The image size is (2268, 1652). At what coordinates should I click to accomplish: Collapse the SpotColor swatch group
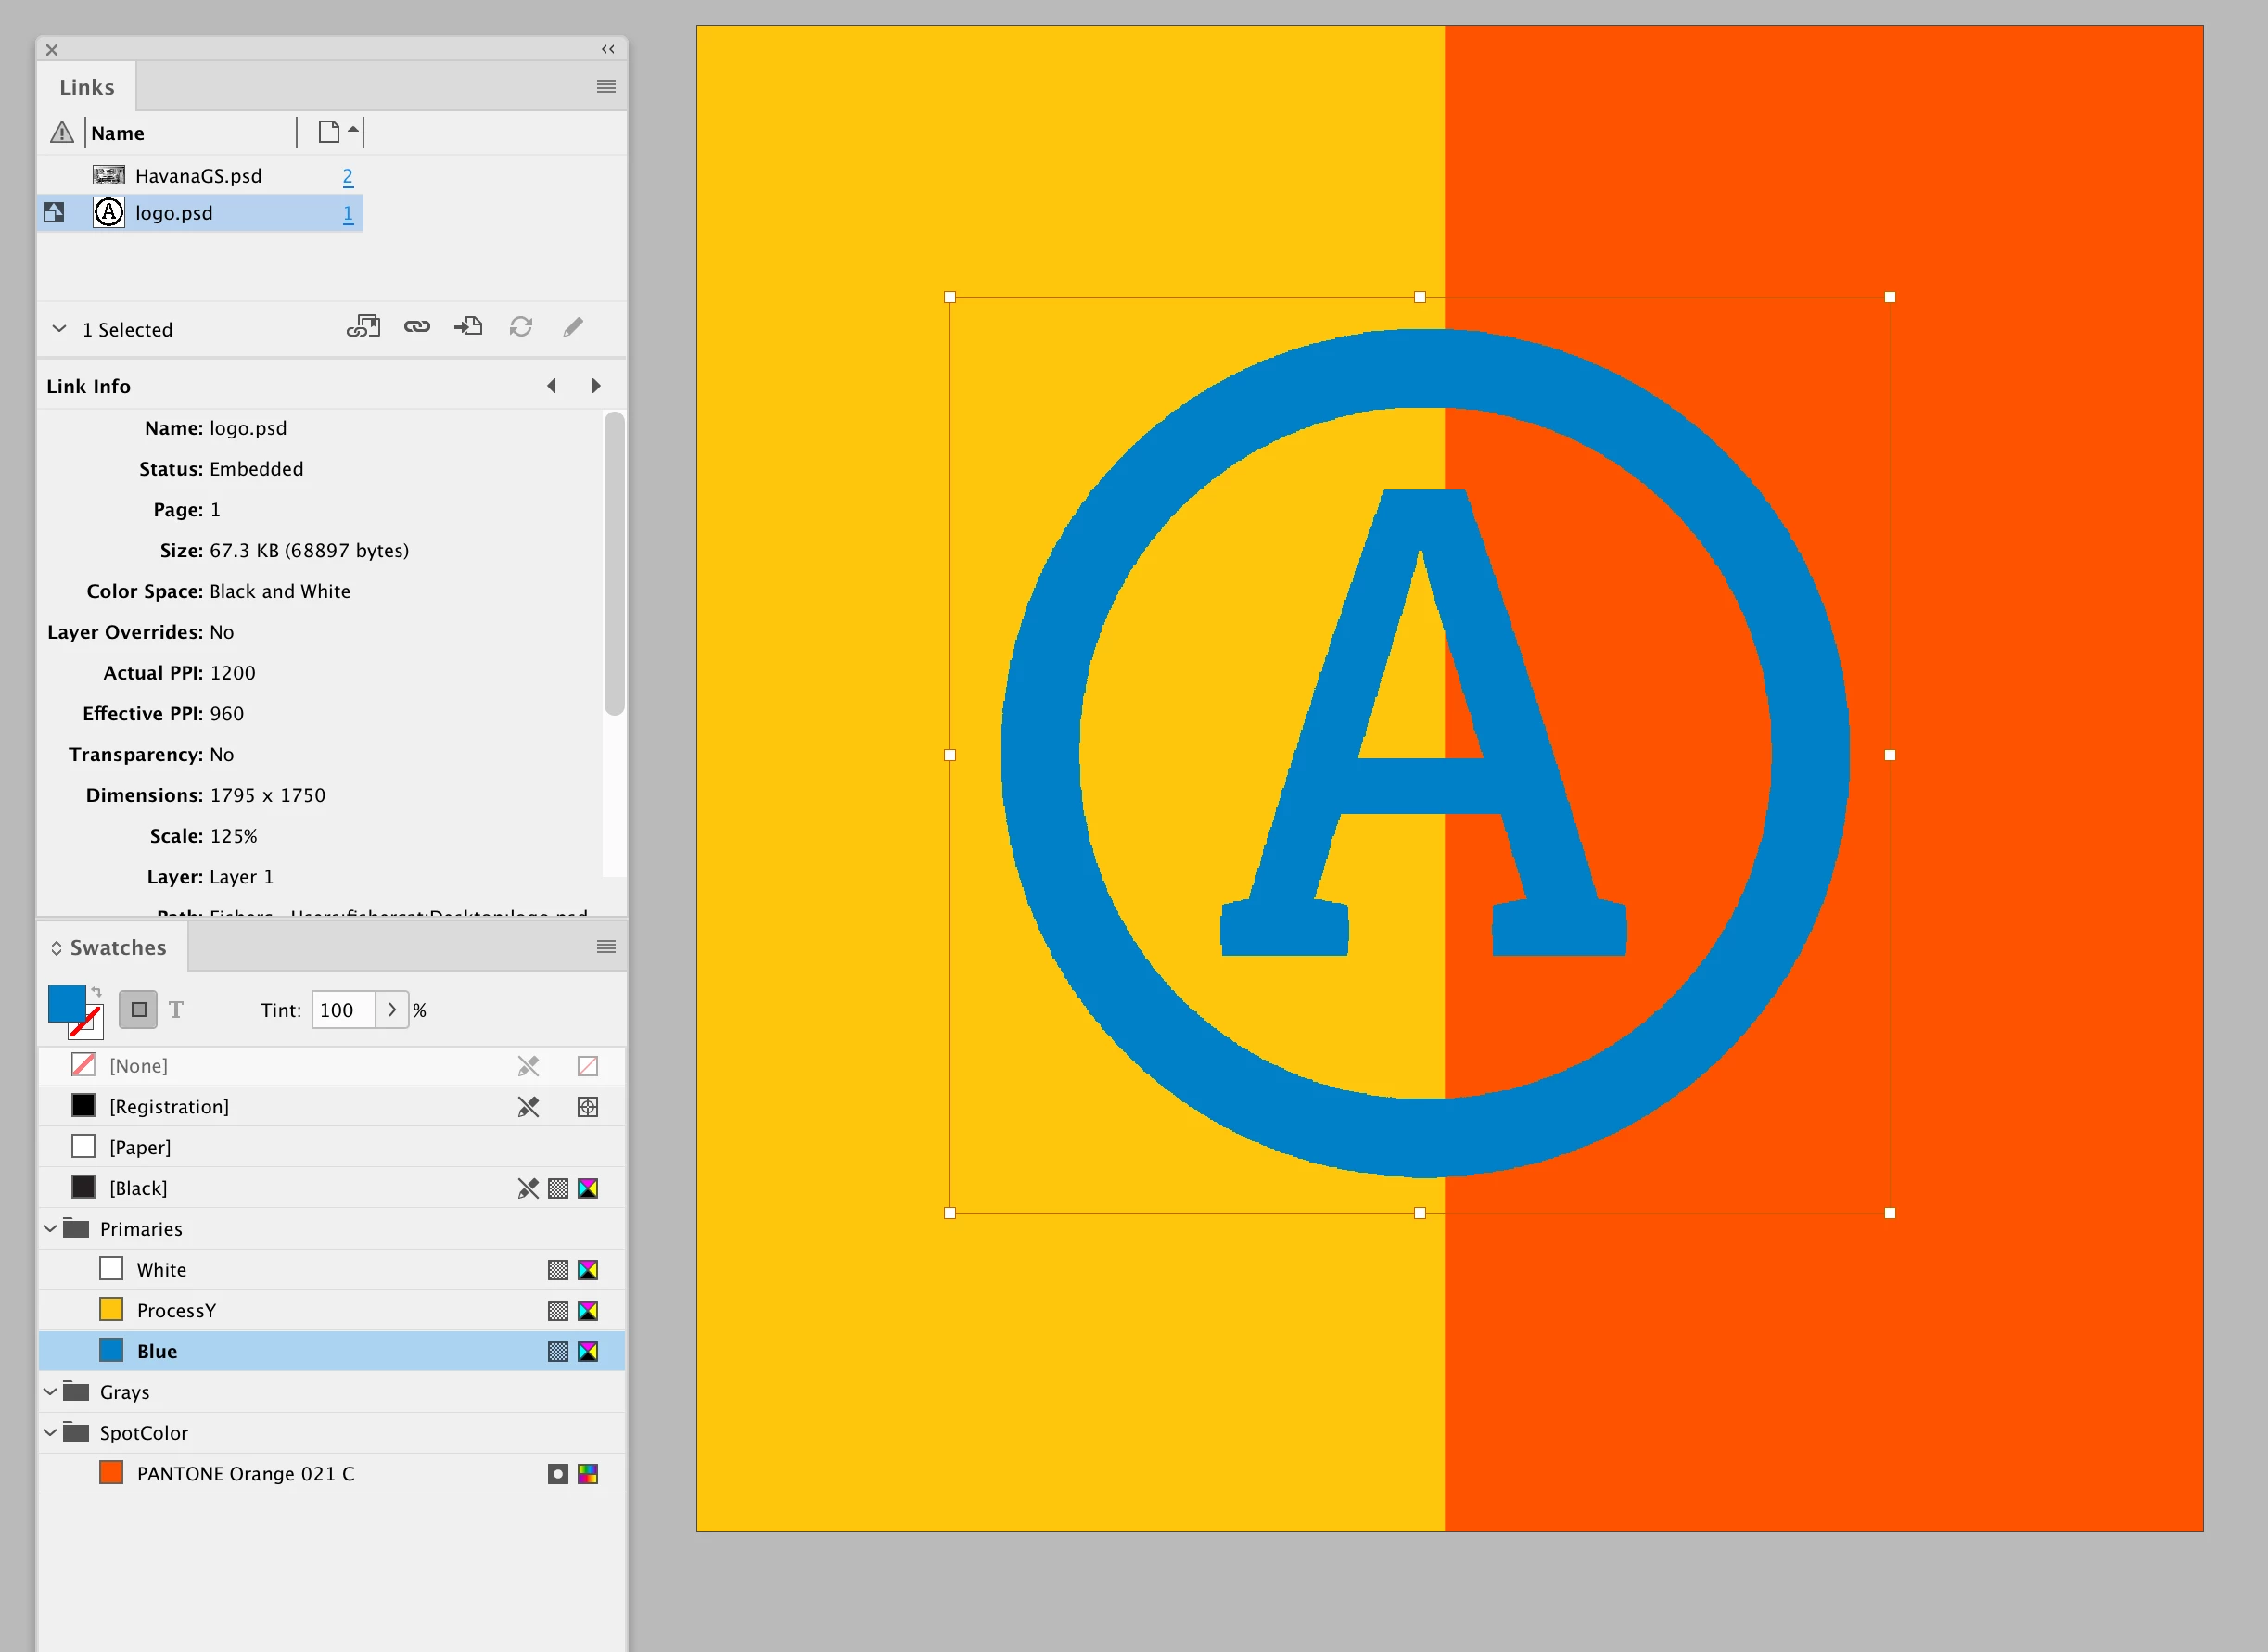pyautogui.click(x=50, y=1432)
